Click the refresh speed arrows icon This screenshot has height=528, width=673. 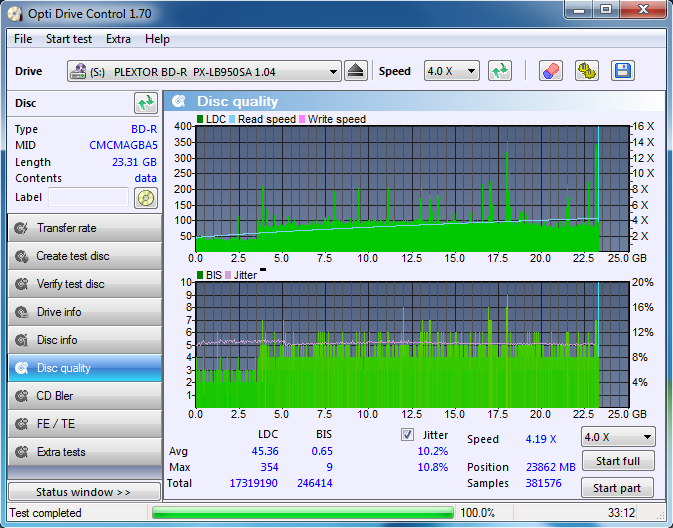pyautogui.click(x=500, y=71)
